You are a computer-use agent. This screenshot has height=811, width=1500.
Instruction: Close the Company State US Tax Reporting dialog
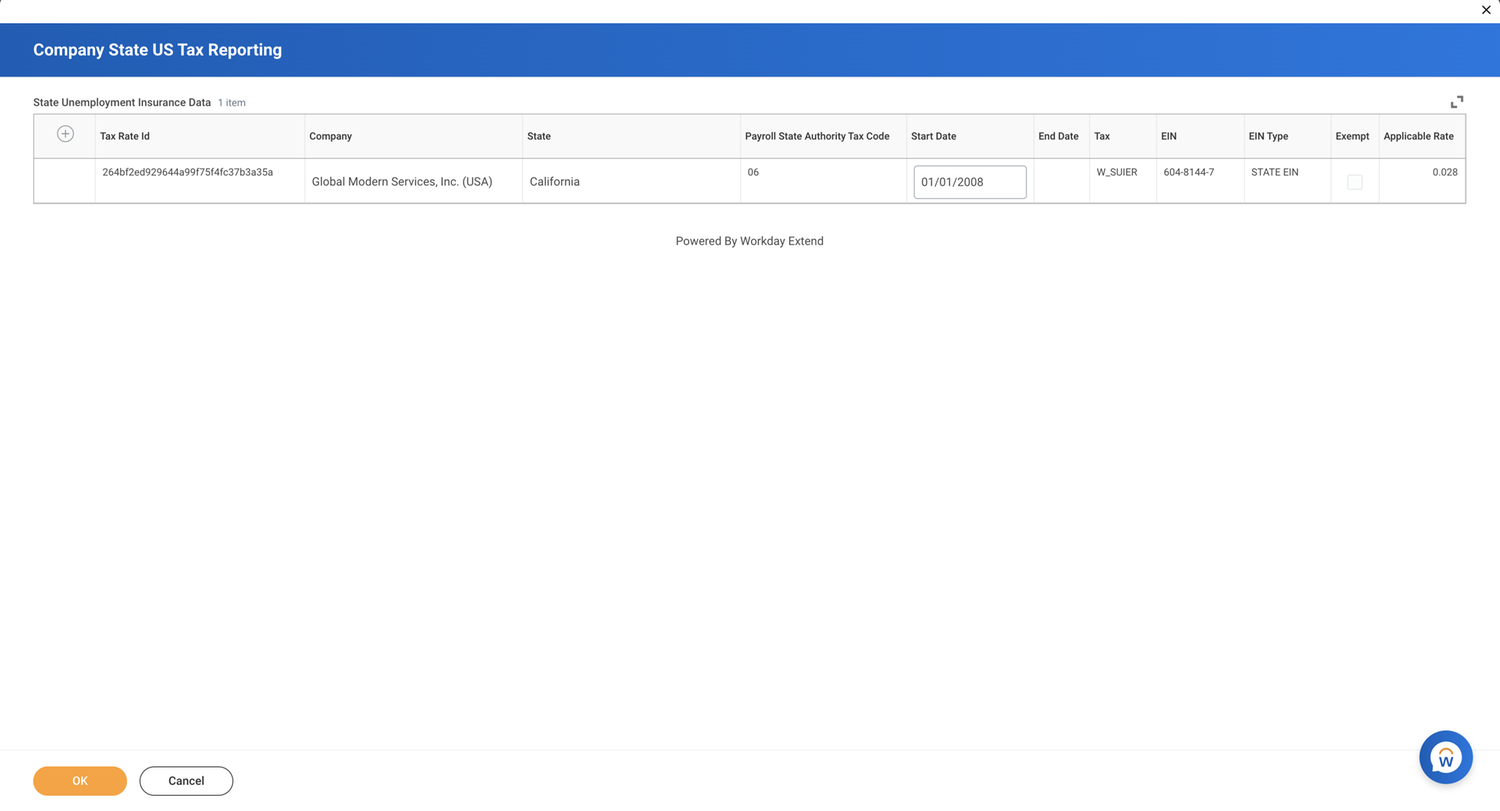tap(1486, 10)
